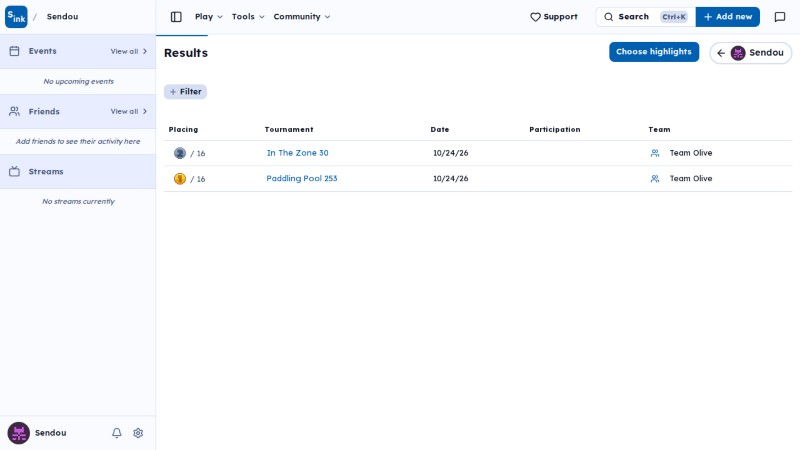Image resolution: width=800 pixels, height=450 pixels.
Task: Open Paddling Pool 253 tournament
Action: pos(302,179)
